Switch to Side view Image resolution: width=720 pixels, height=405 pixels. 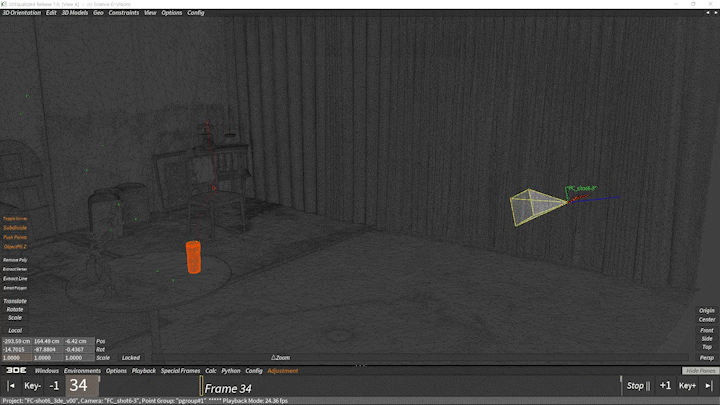[x=707, y=338]
